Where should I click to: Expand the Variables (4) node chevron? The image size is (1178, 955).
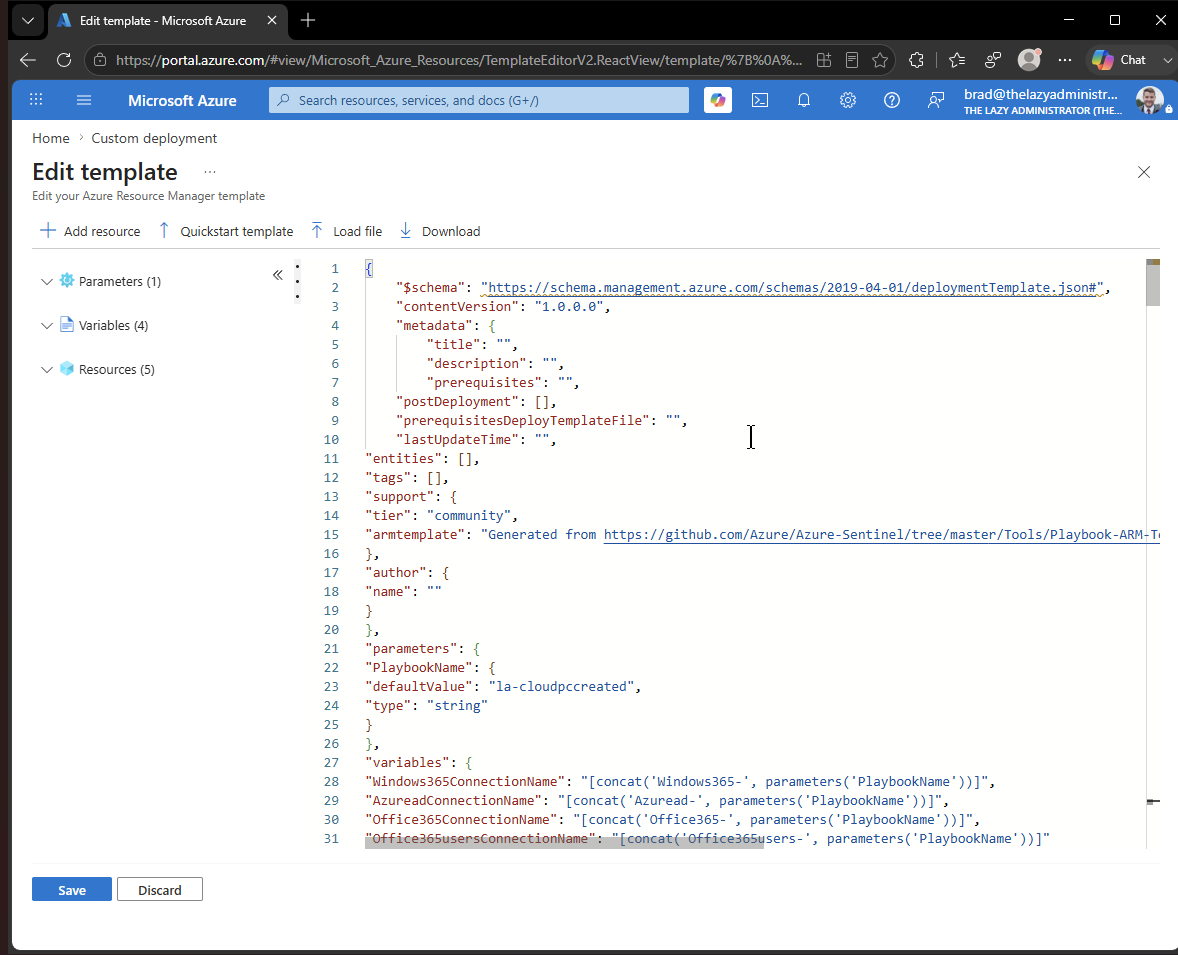click(47, 325)
